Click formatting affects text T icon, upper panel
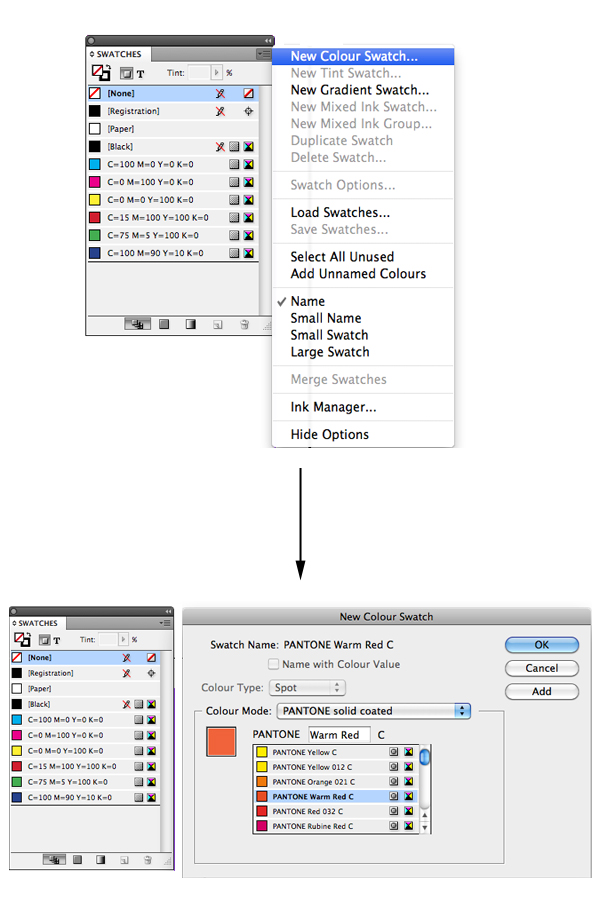The height and width of the screenshot is (917, 600). pos(140,74)
